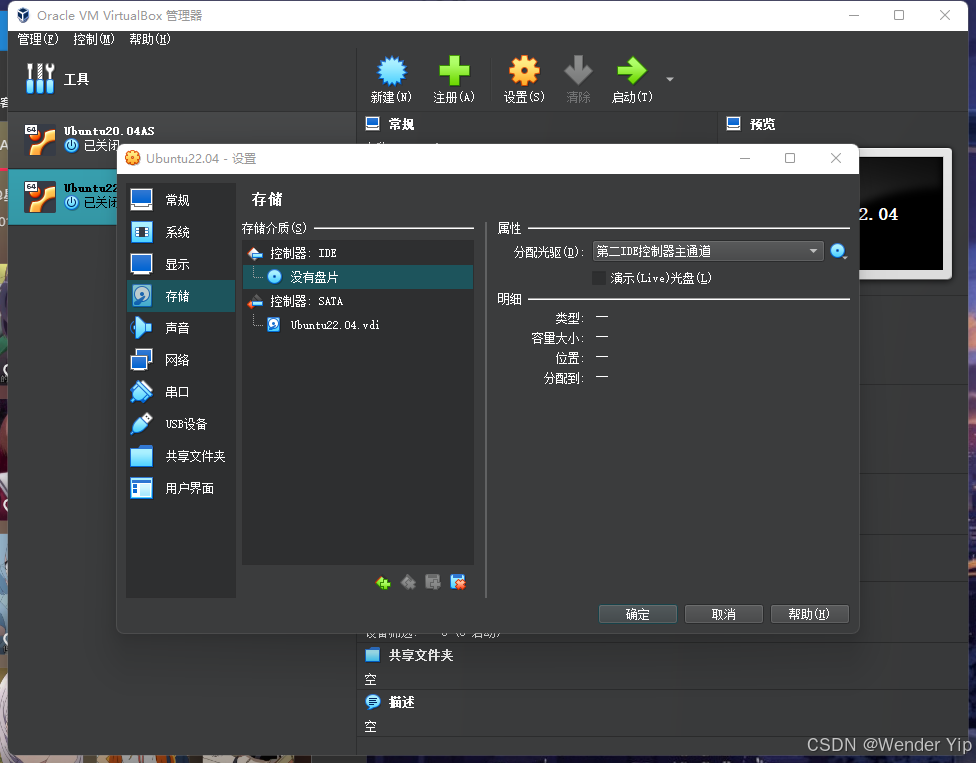Switch to the USB设备 settings category

(181, 424)
